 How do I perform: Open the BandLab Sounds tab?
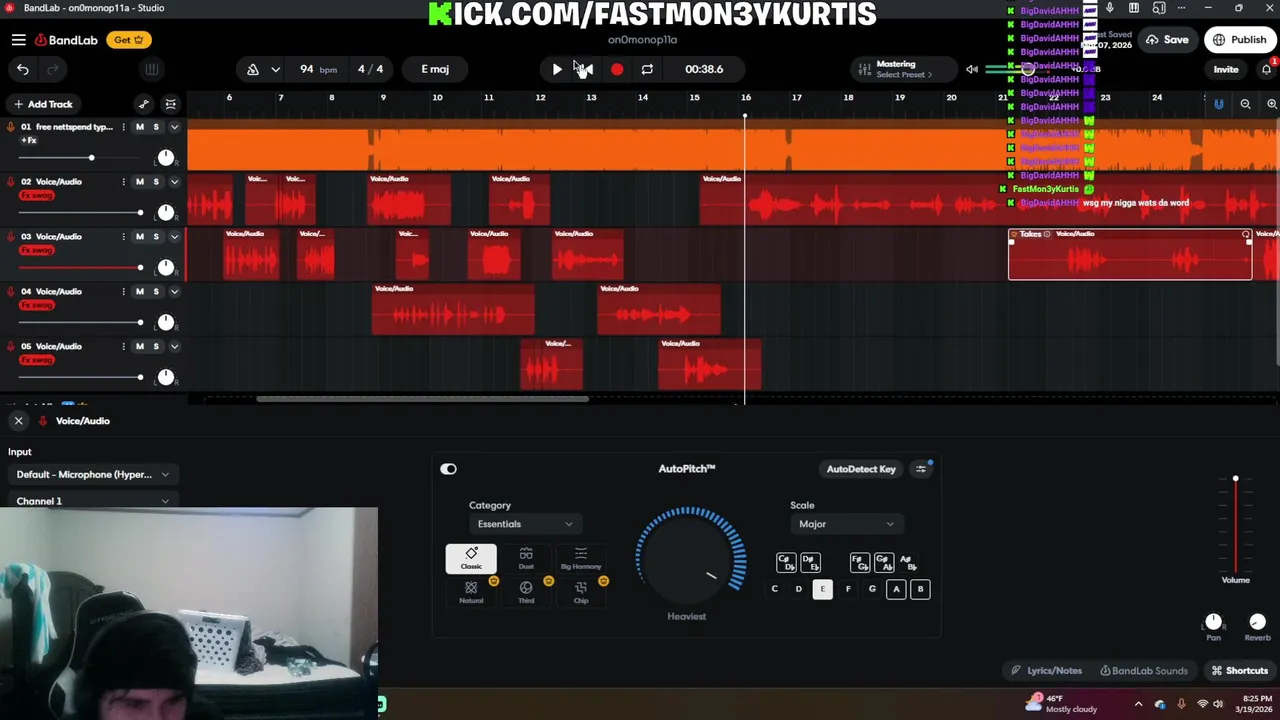tap(1143, 671)
